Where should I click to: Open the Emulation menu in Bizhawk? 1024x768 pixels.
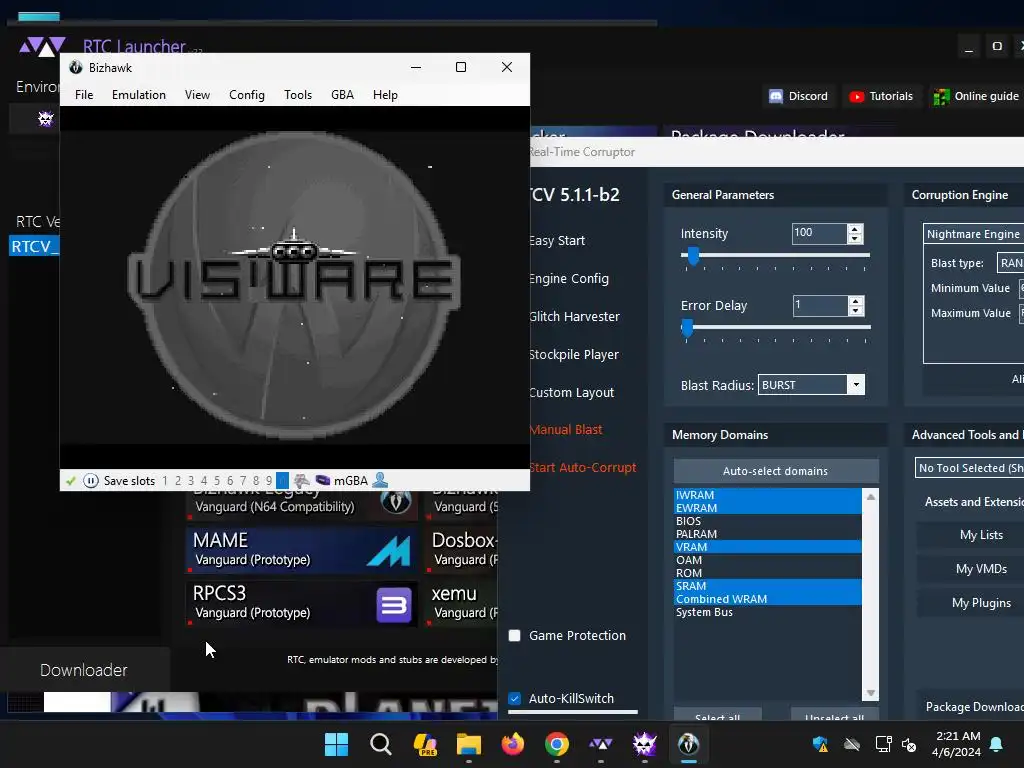tap(138, 95)
